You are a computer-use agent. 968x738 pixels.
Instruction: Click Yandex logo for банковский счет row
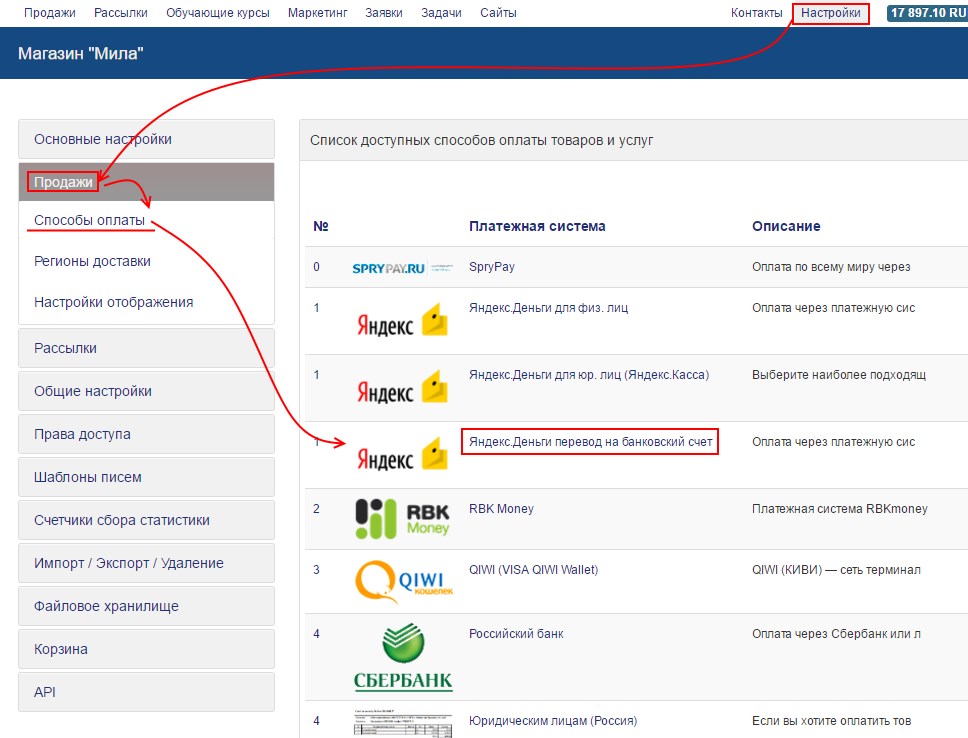tap(402, 455)
